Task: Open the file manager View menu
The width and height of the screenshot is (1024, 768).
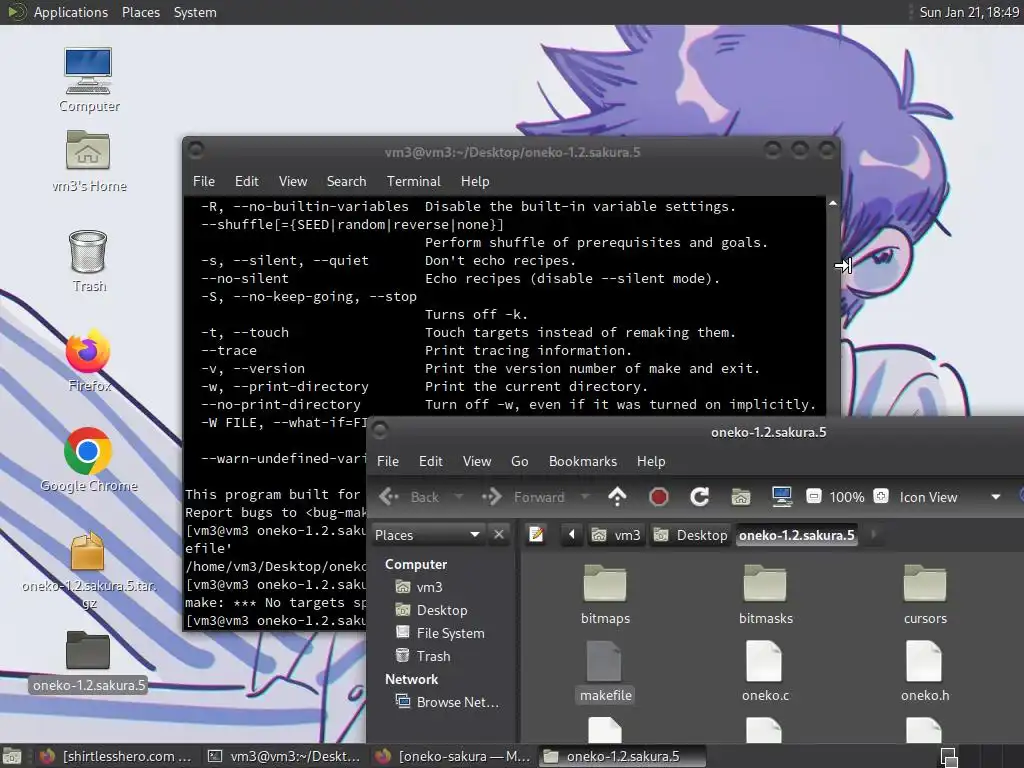Action: [x=477, y=461]
